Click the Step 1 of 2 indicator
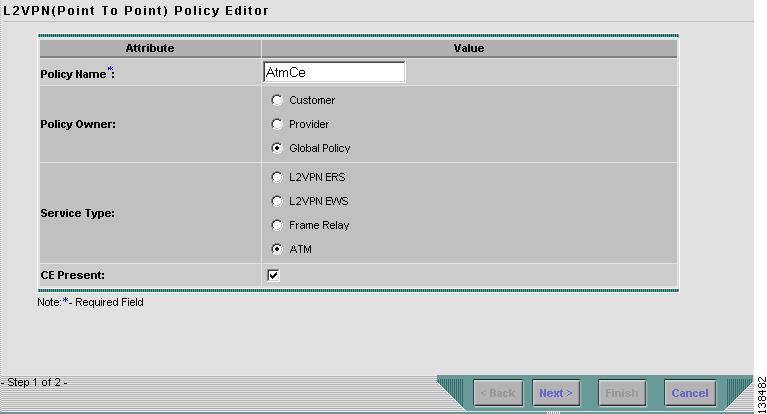The width and height of the screenshot is (767, 414). [34, 382]
